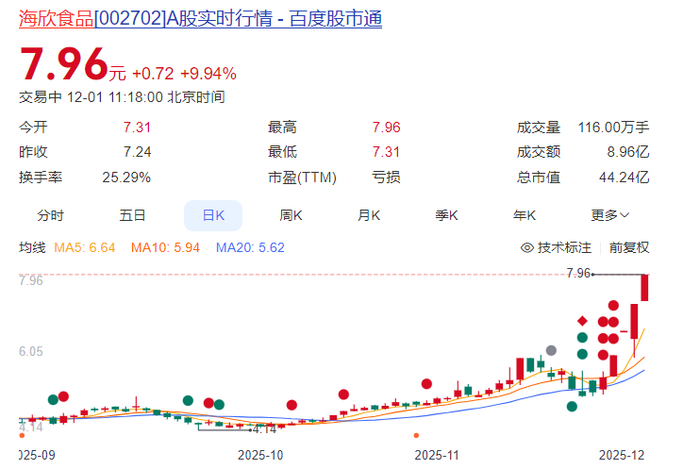The height and width of the screenshot is (472, 700).
Task: Click the 4.14 low price label
Action: (265, 430)
